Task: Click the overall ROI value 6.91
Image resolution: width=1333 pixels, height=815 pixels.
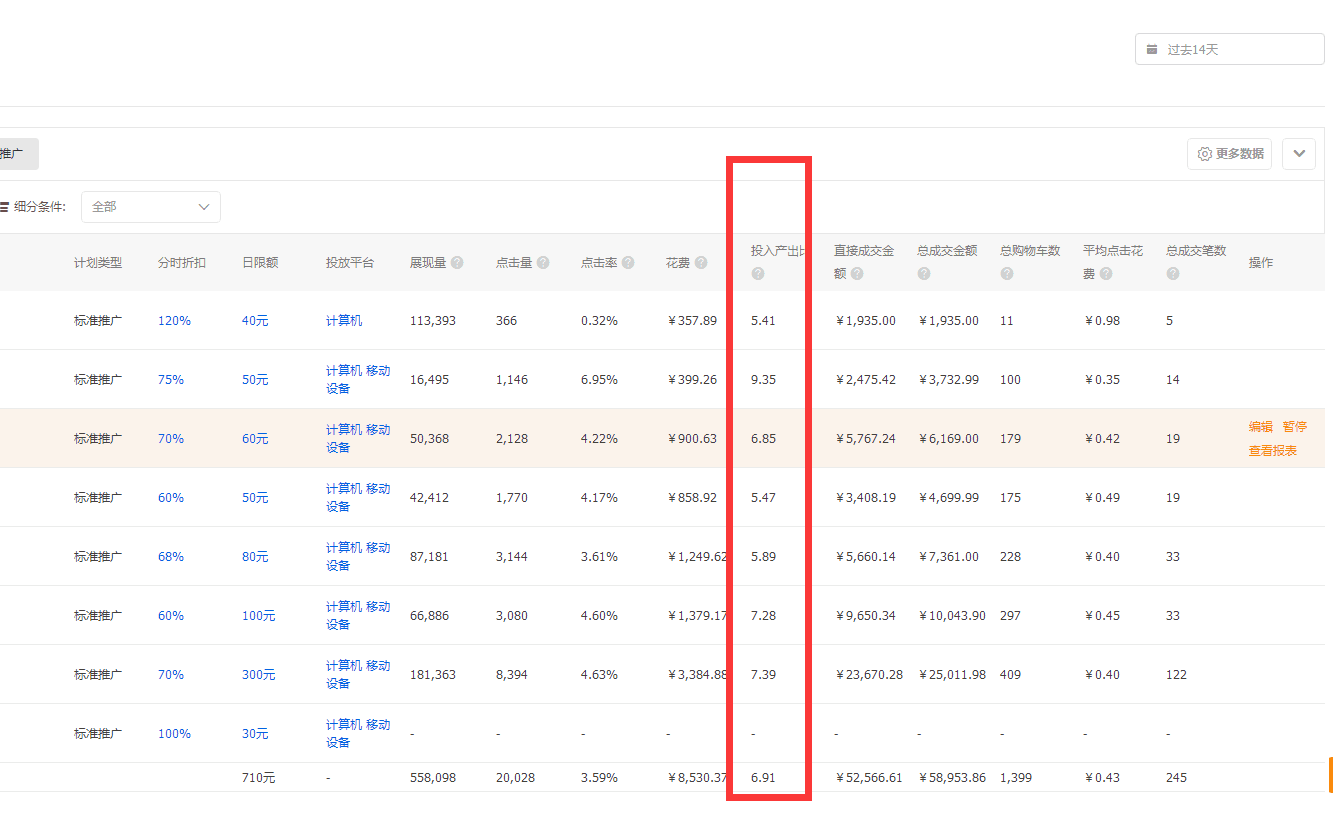Action: (x=763, y=778)
